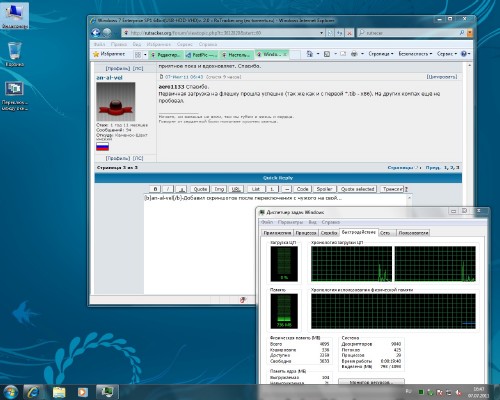Viewport: 500px width, 400px height.
Task: Click the user avatar image of an-al-vel
Action: 116,101
